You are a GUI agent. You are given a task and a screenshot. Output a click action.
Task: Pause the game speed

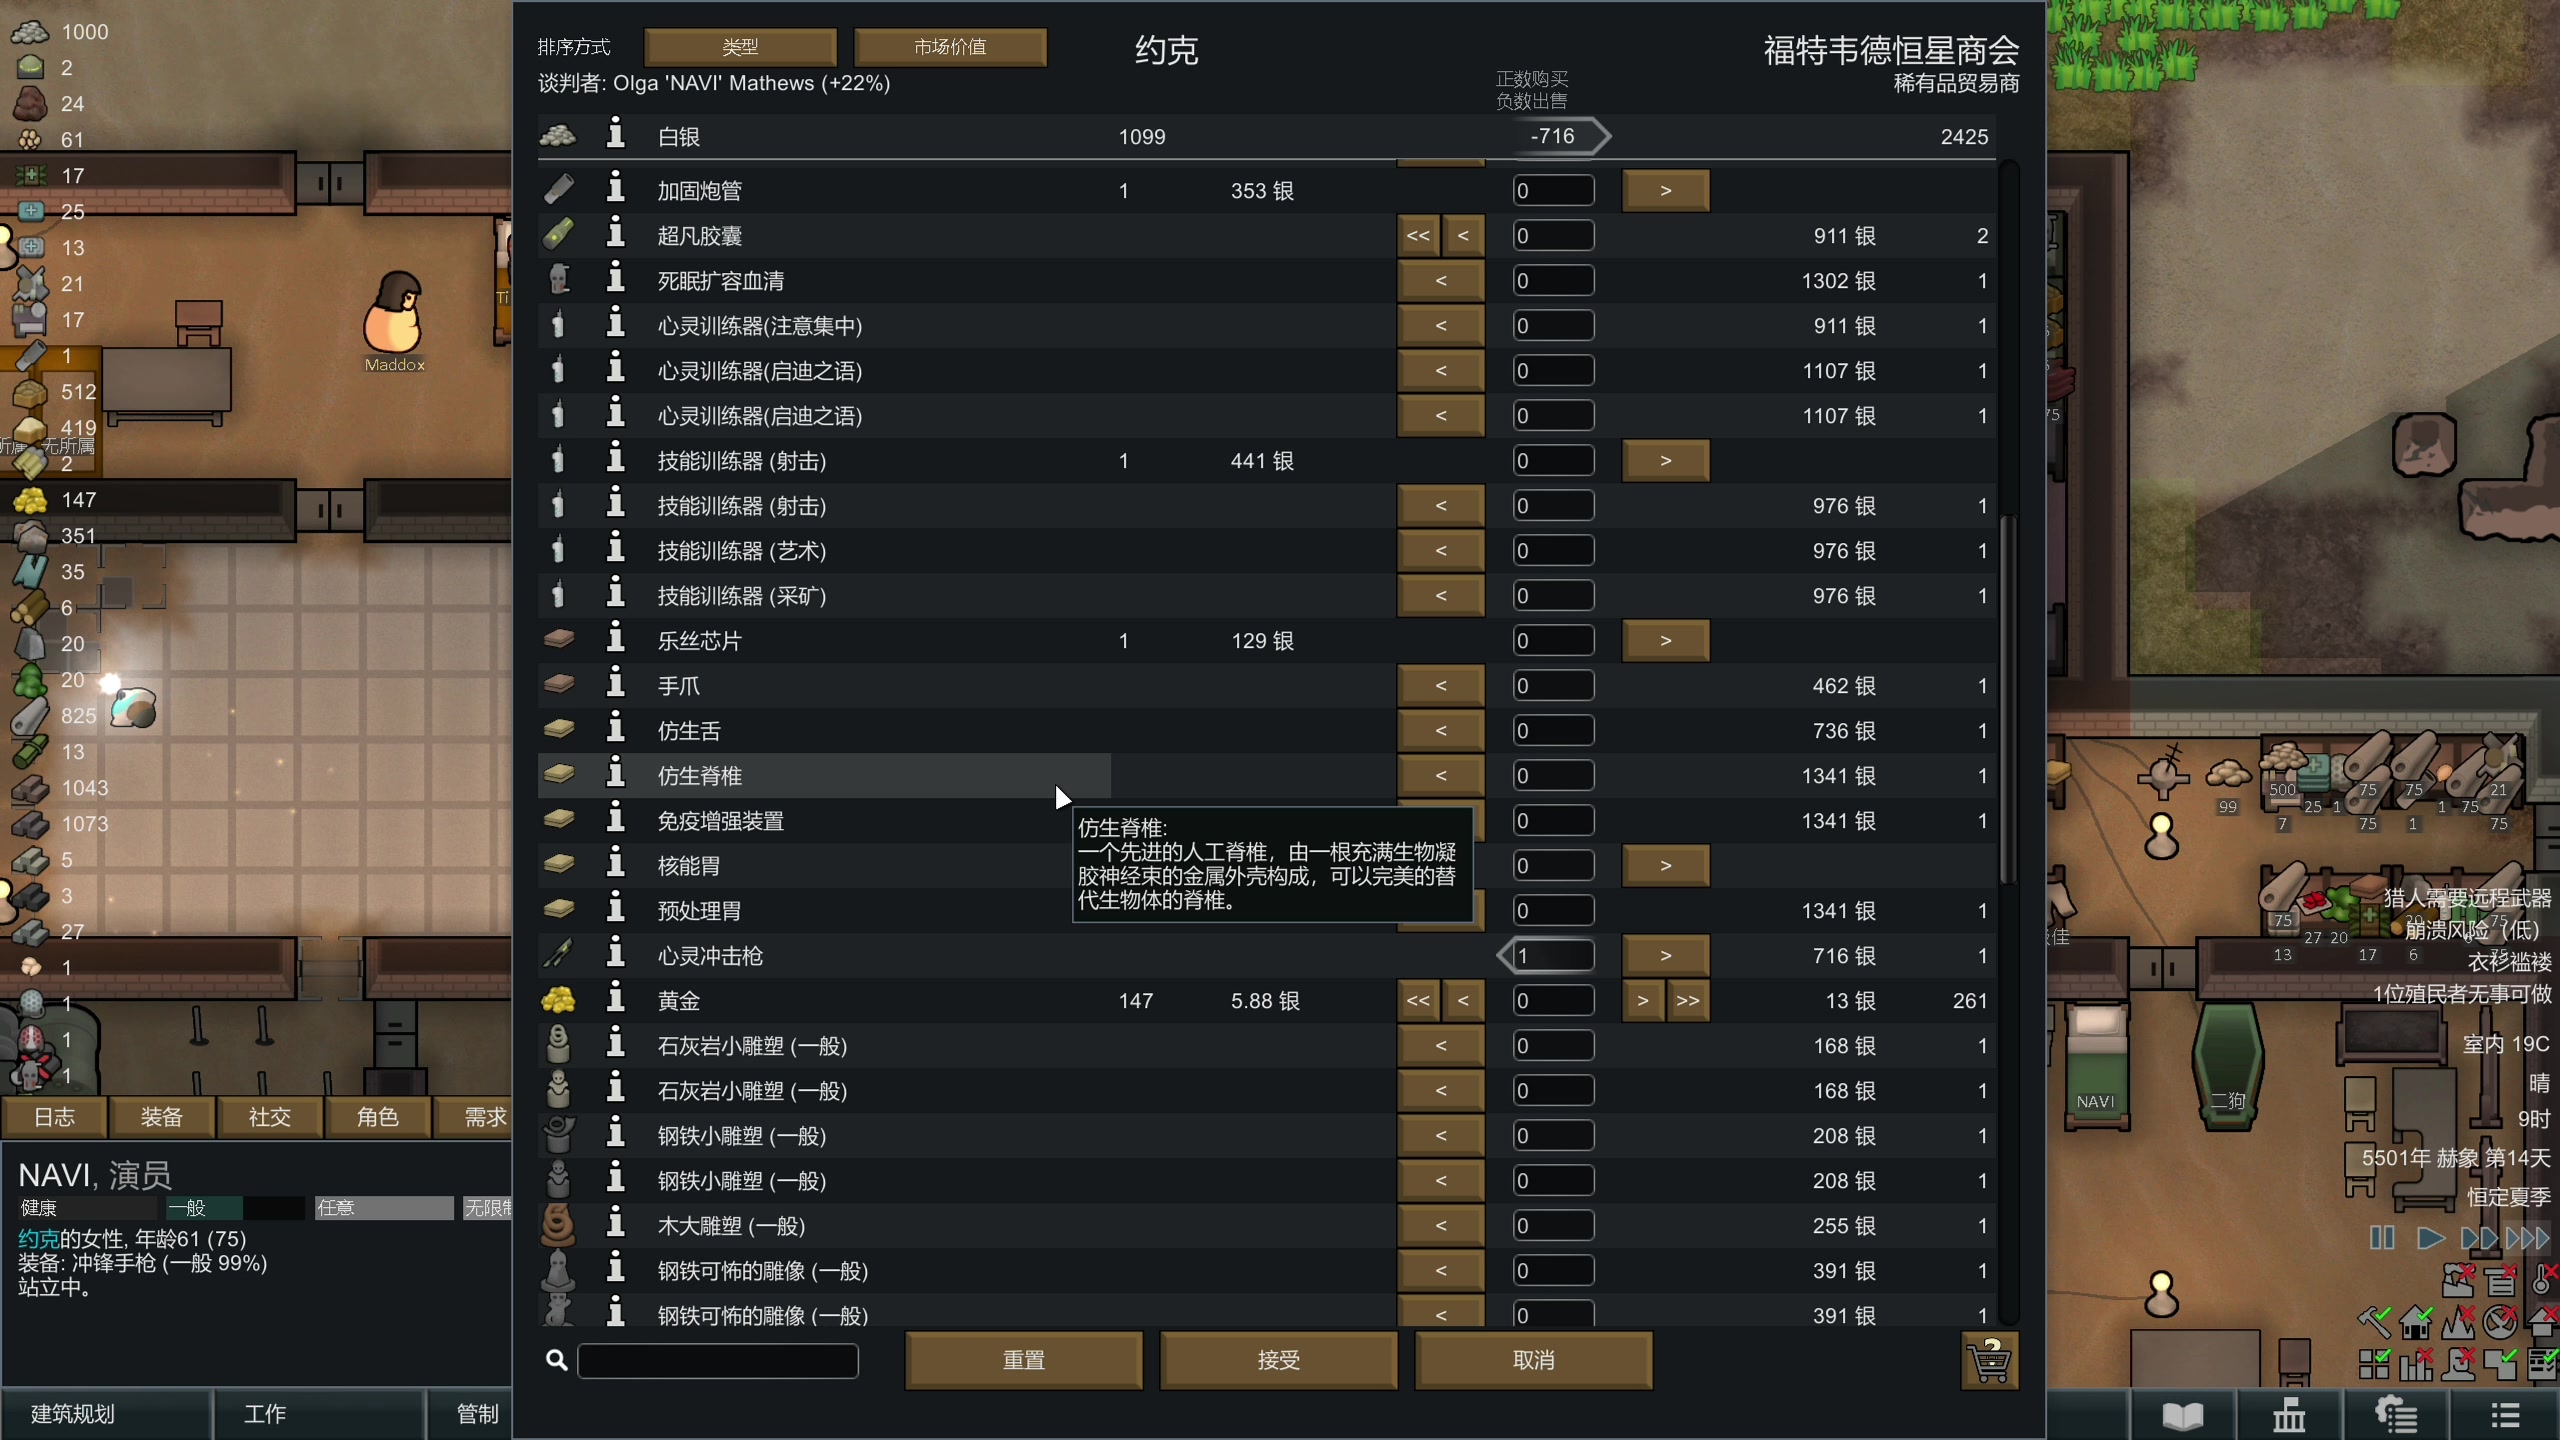2382,1239
